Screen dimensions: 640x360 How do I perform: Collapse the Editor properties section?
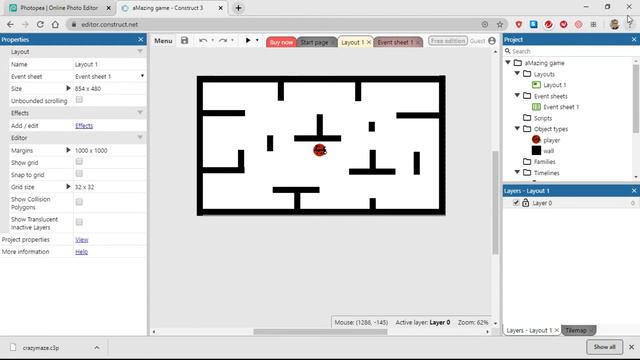pos(140,138)
